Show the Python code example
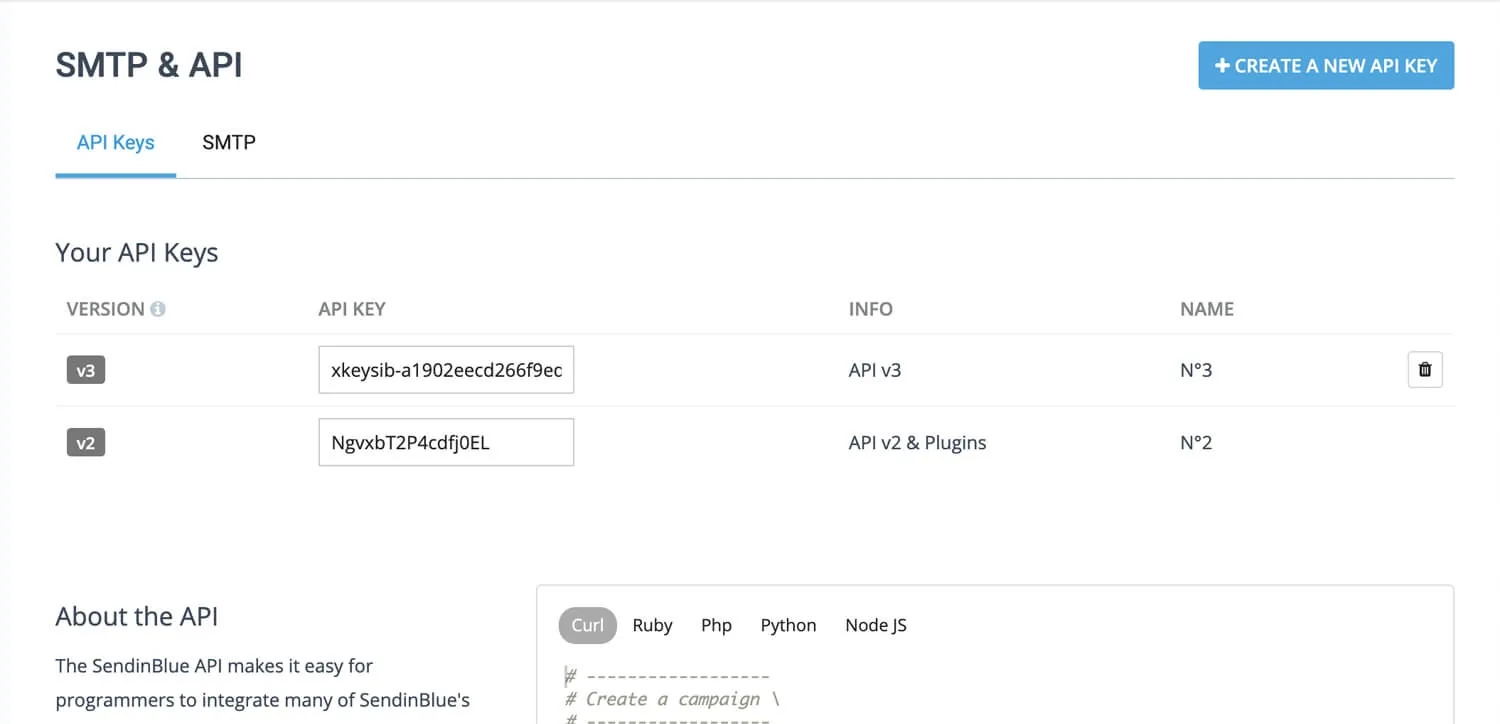This screenshot has height=724, width=1500. 789,625
